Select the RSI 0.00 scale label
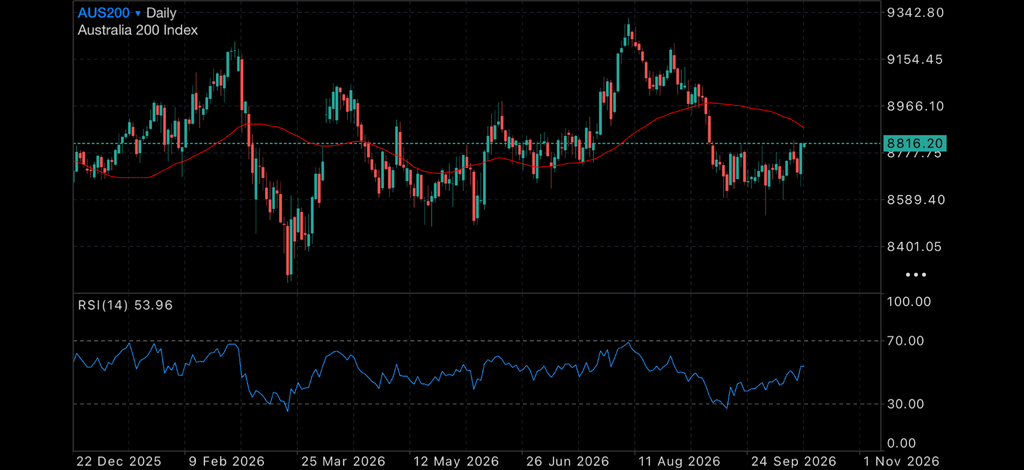 click(x=903, y=444)
